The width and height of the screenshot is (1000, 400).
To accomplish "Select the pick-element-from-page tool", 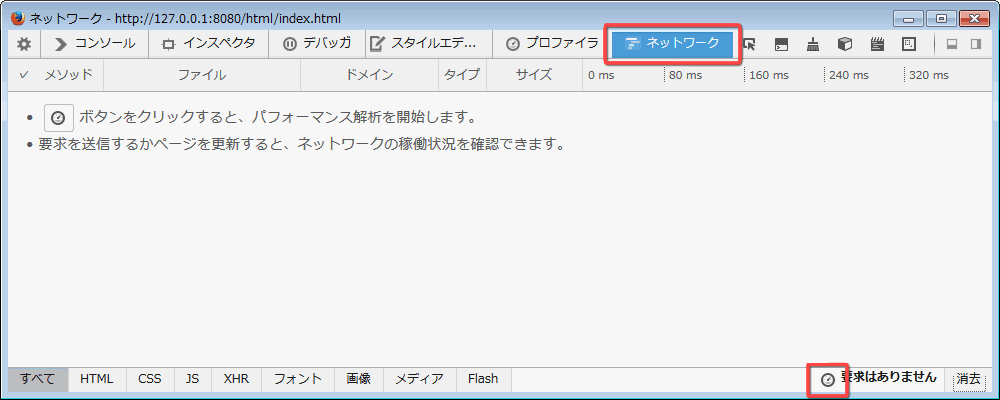I will click(x=749, y=44).
